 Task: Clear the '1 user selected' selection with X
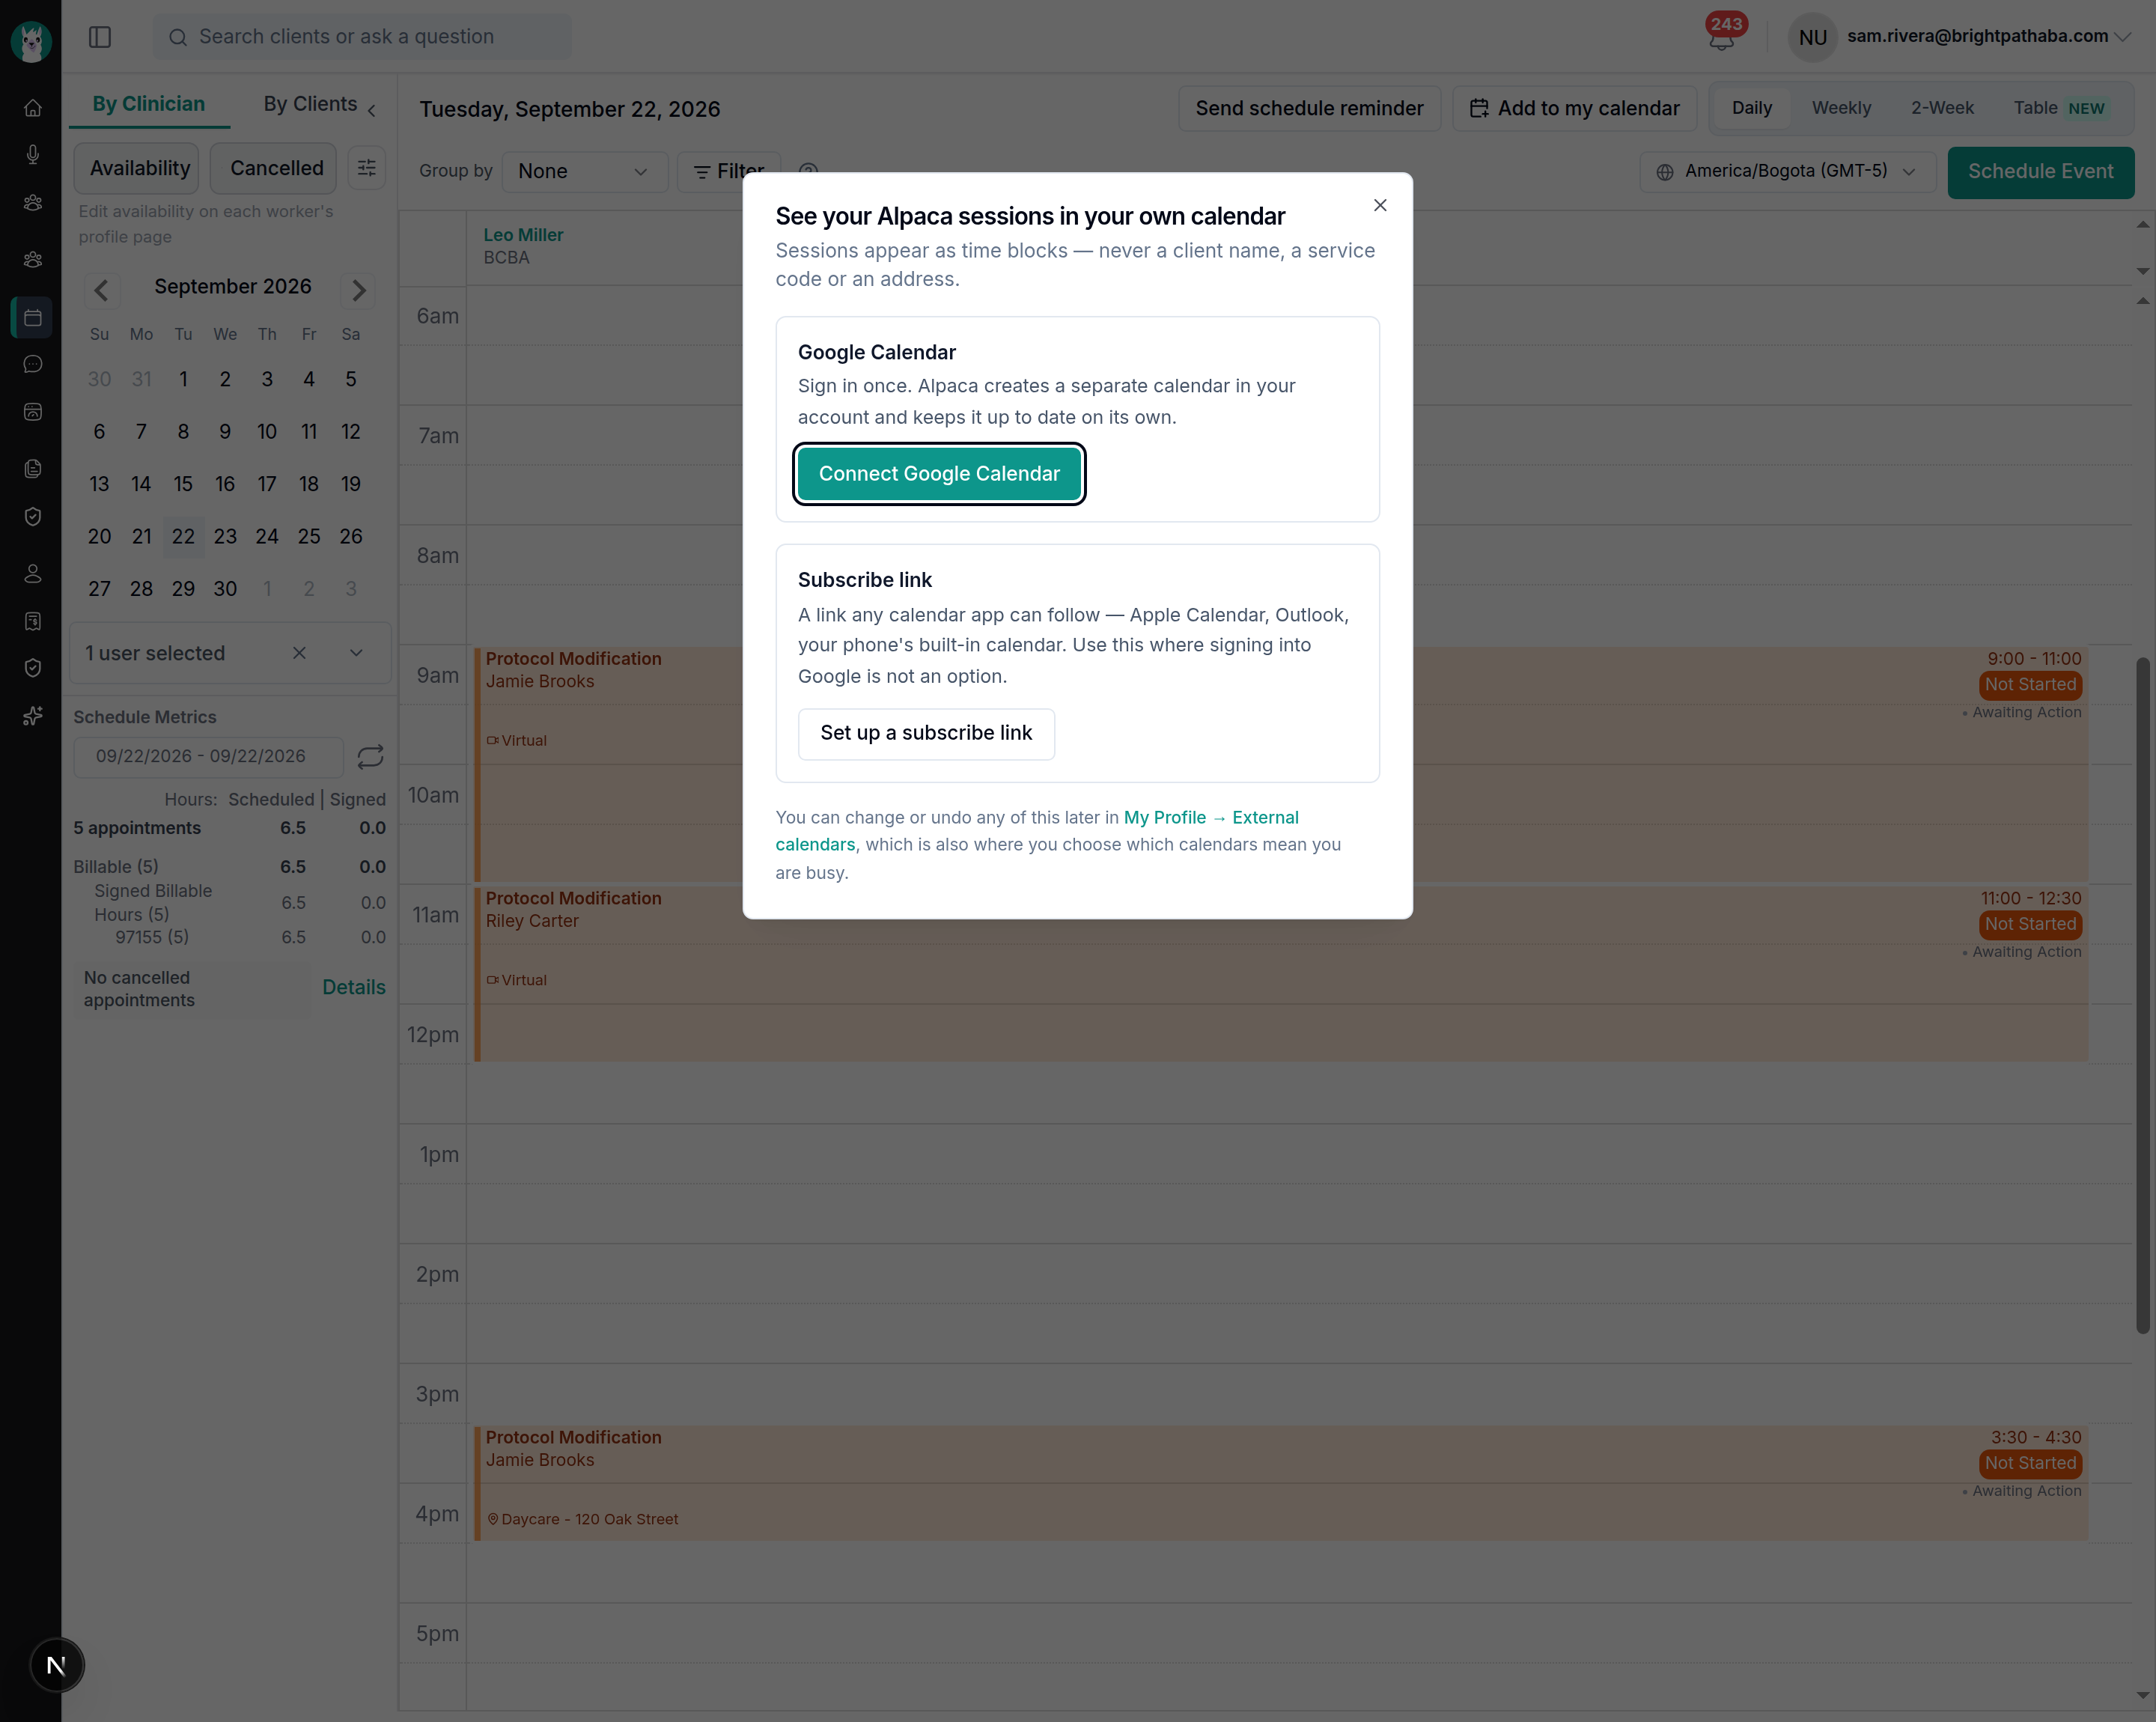pyautogui.click(x=299, y=653)
